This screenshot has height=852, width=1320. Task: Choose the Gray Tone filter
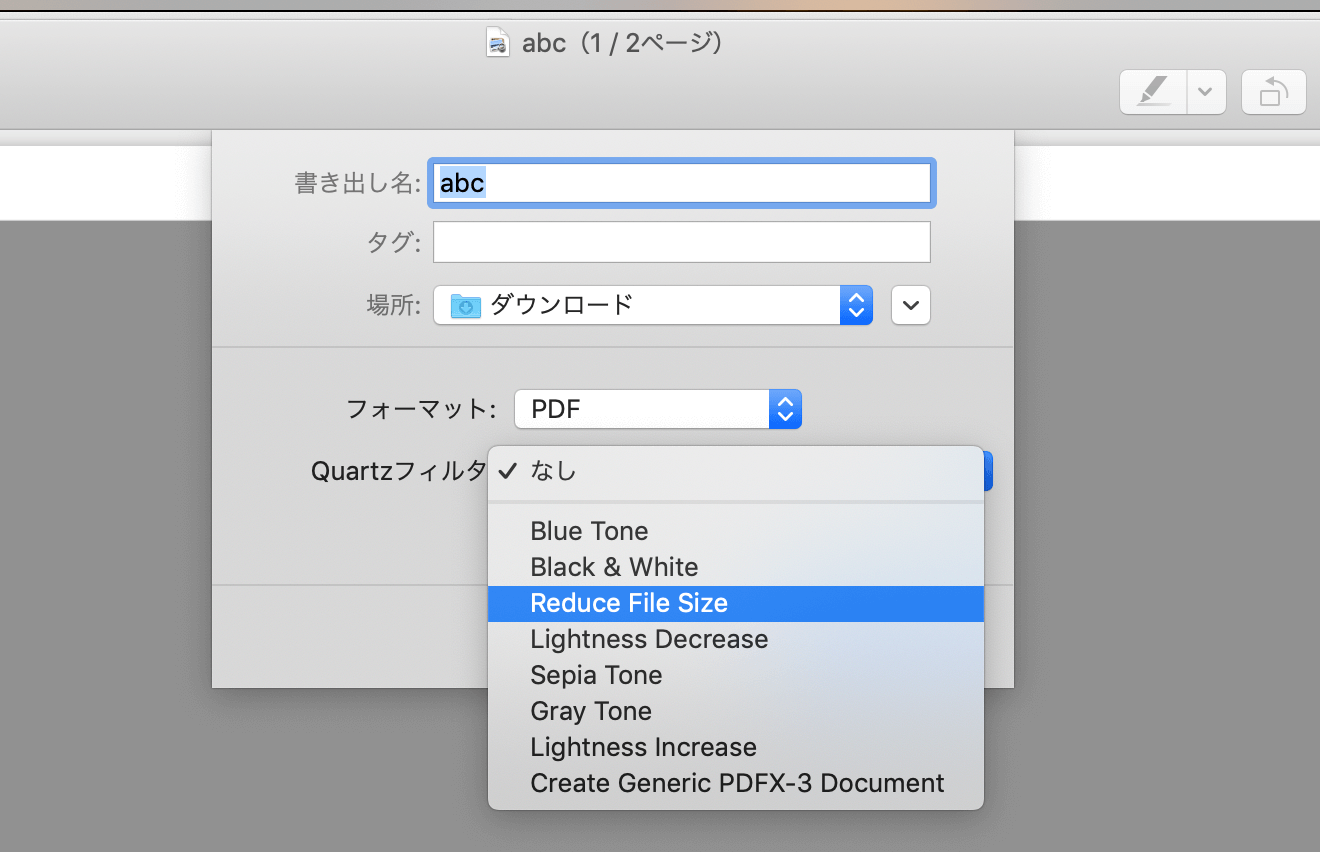tap(736, 711)
